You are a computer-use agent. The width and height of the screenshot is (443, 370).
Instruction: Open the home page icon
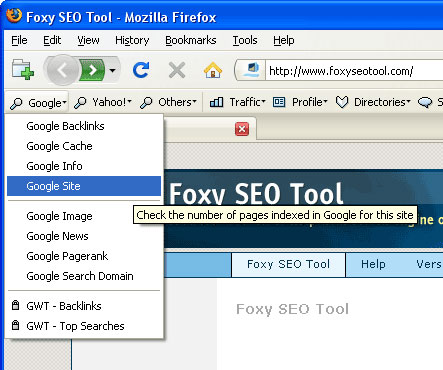pos(213,70)
